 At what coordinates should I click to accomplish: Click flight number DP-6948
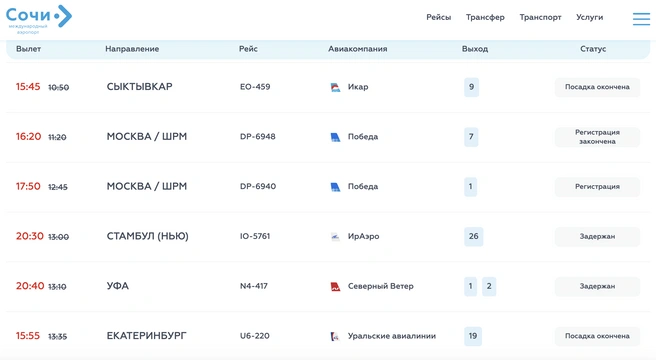coord(257,136)
